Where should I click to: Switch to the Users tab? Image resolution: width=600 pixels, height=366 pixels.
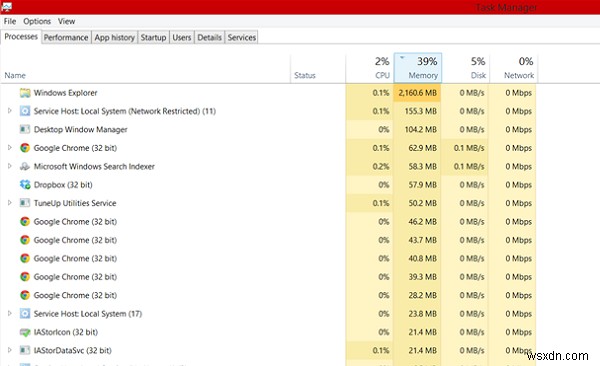coord(181,38)
